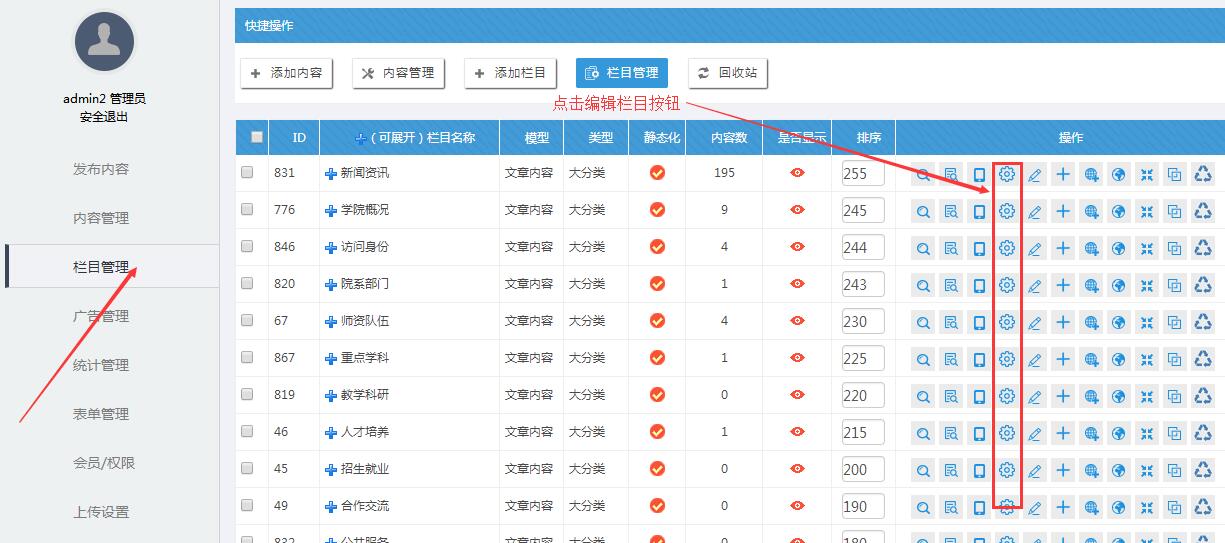This screenshot has width=1225, height=543.
Task: Tick the checkbox for row ID 831
Action: pyautogui.click(x=247, y=172)
